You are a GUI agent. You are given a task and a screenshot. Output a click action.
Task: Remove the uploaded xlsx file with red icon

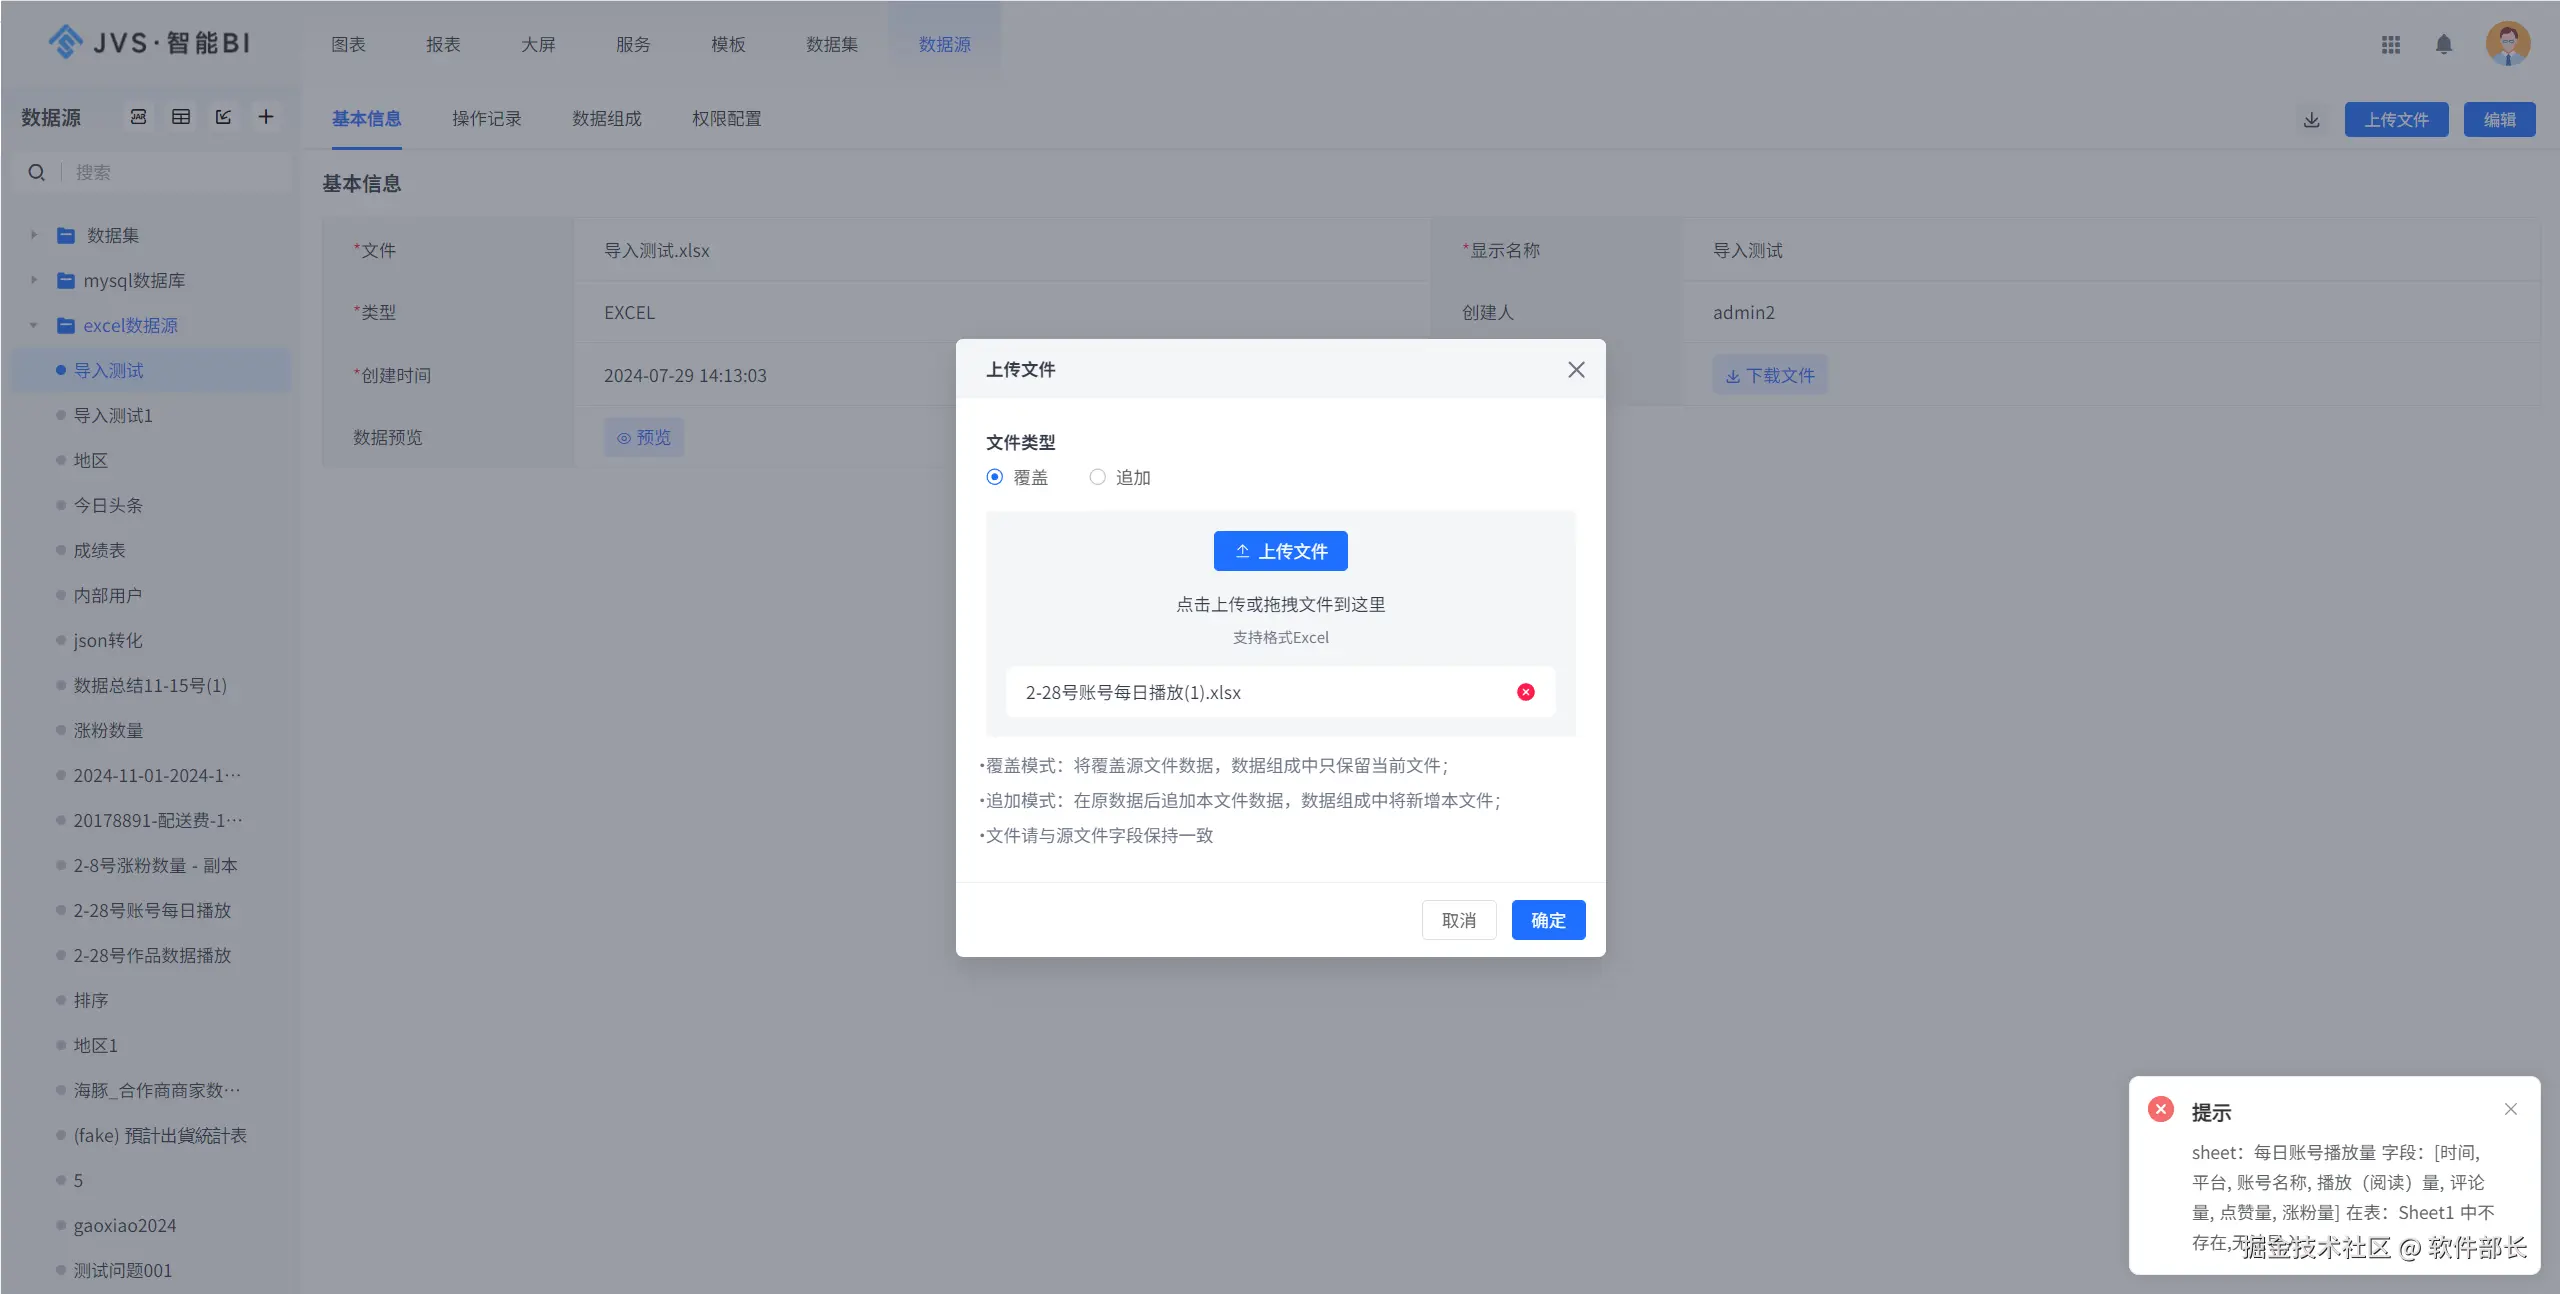(1525, 692)
